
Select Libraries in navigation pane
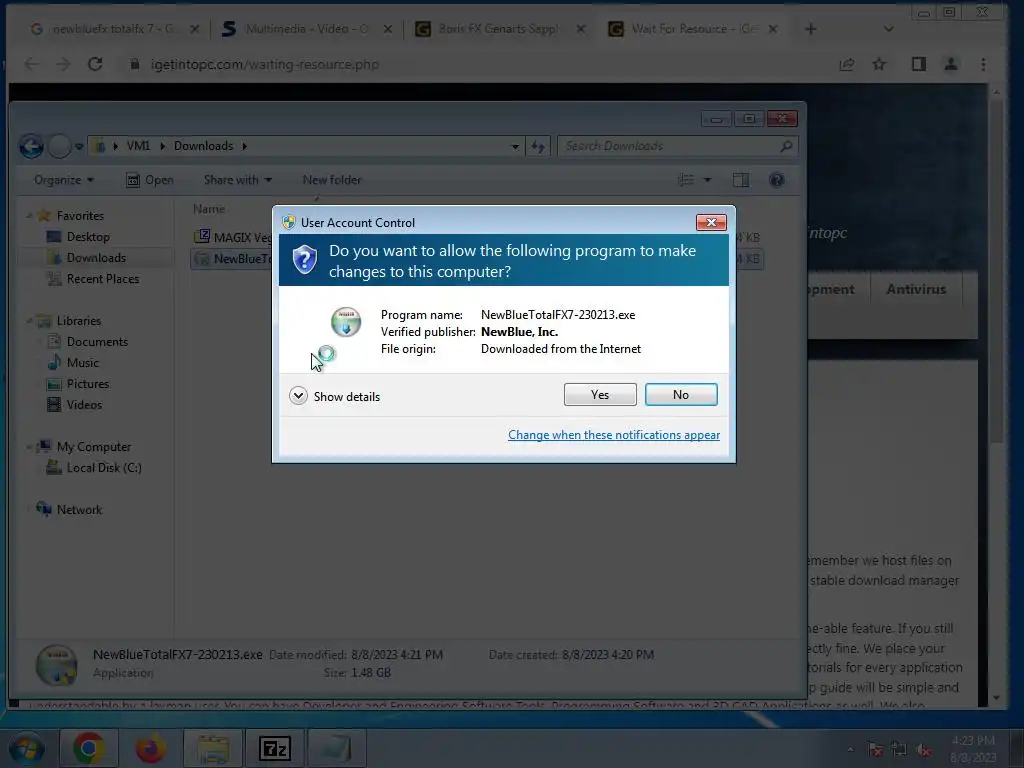click(x=78, y=321)
